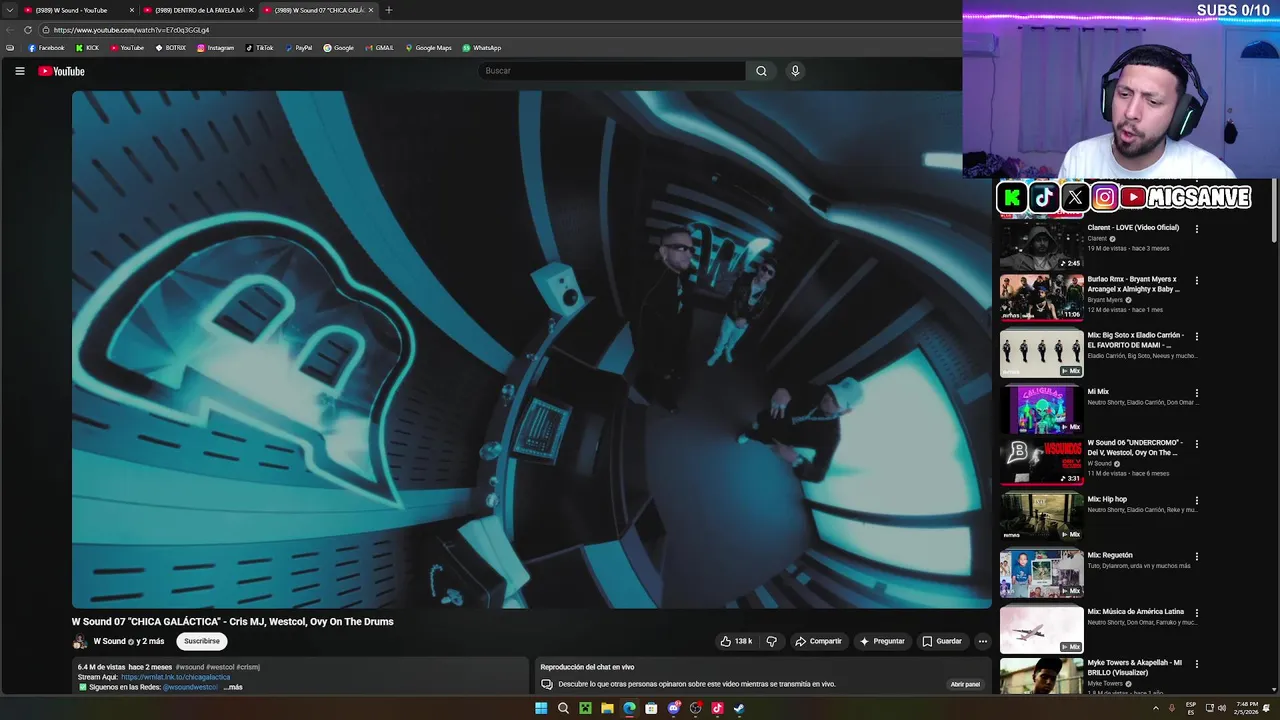1280x720 pixels.
Task: Open more actions ellipsis beside Guardar
Action: coord(982,641)
